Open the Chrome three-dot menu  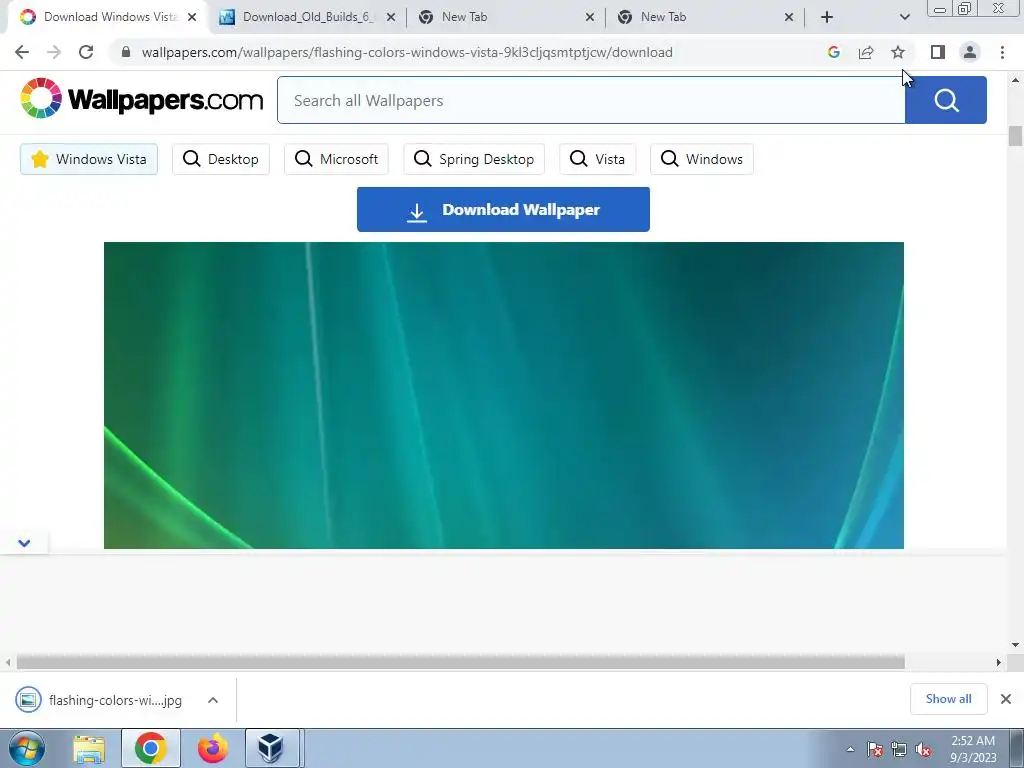click(x=1002, y=52)
